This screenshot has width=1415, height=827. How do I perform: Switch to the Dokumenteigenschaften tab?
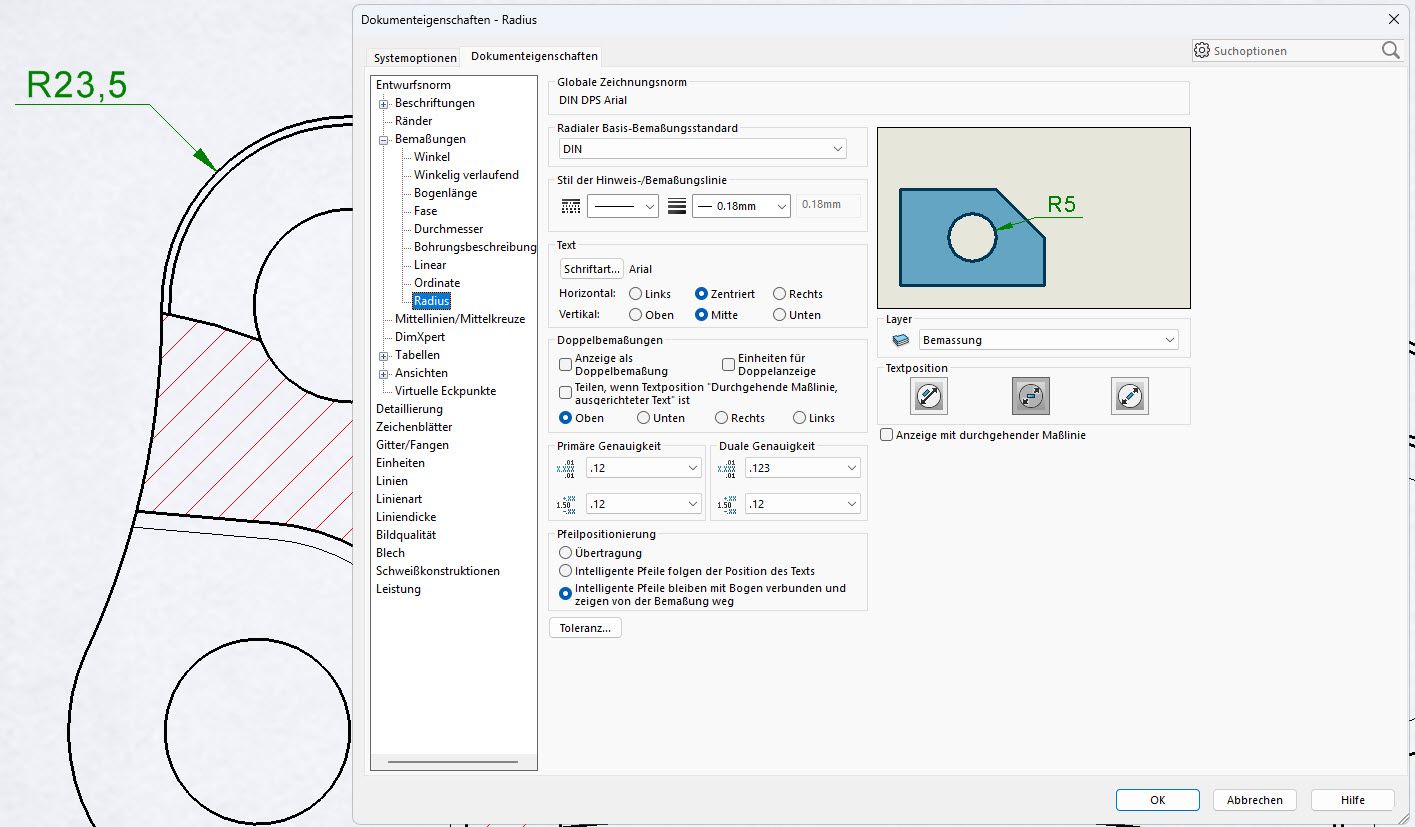click(x=534, y=56)
